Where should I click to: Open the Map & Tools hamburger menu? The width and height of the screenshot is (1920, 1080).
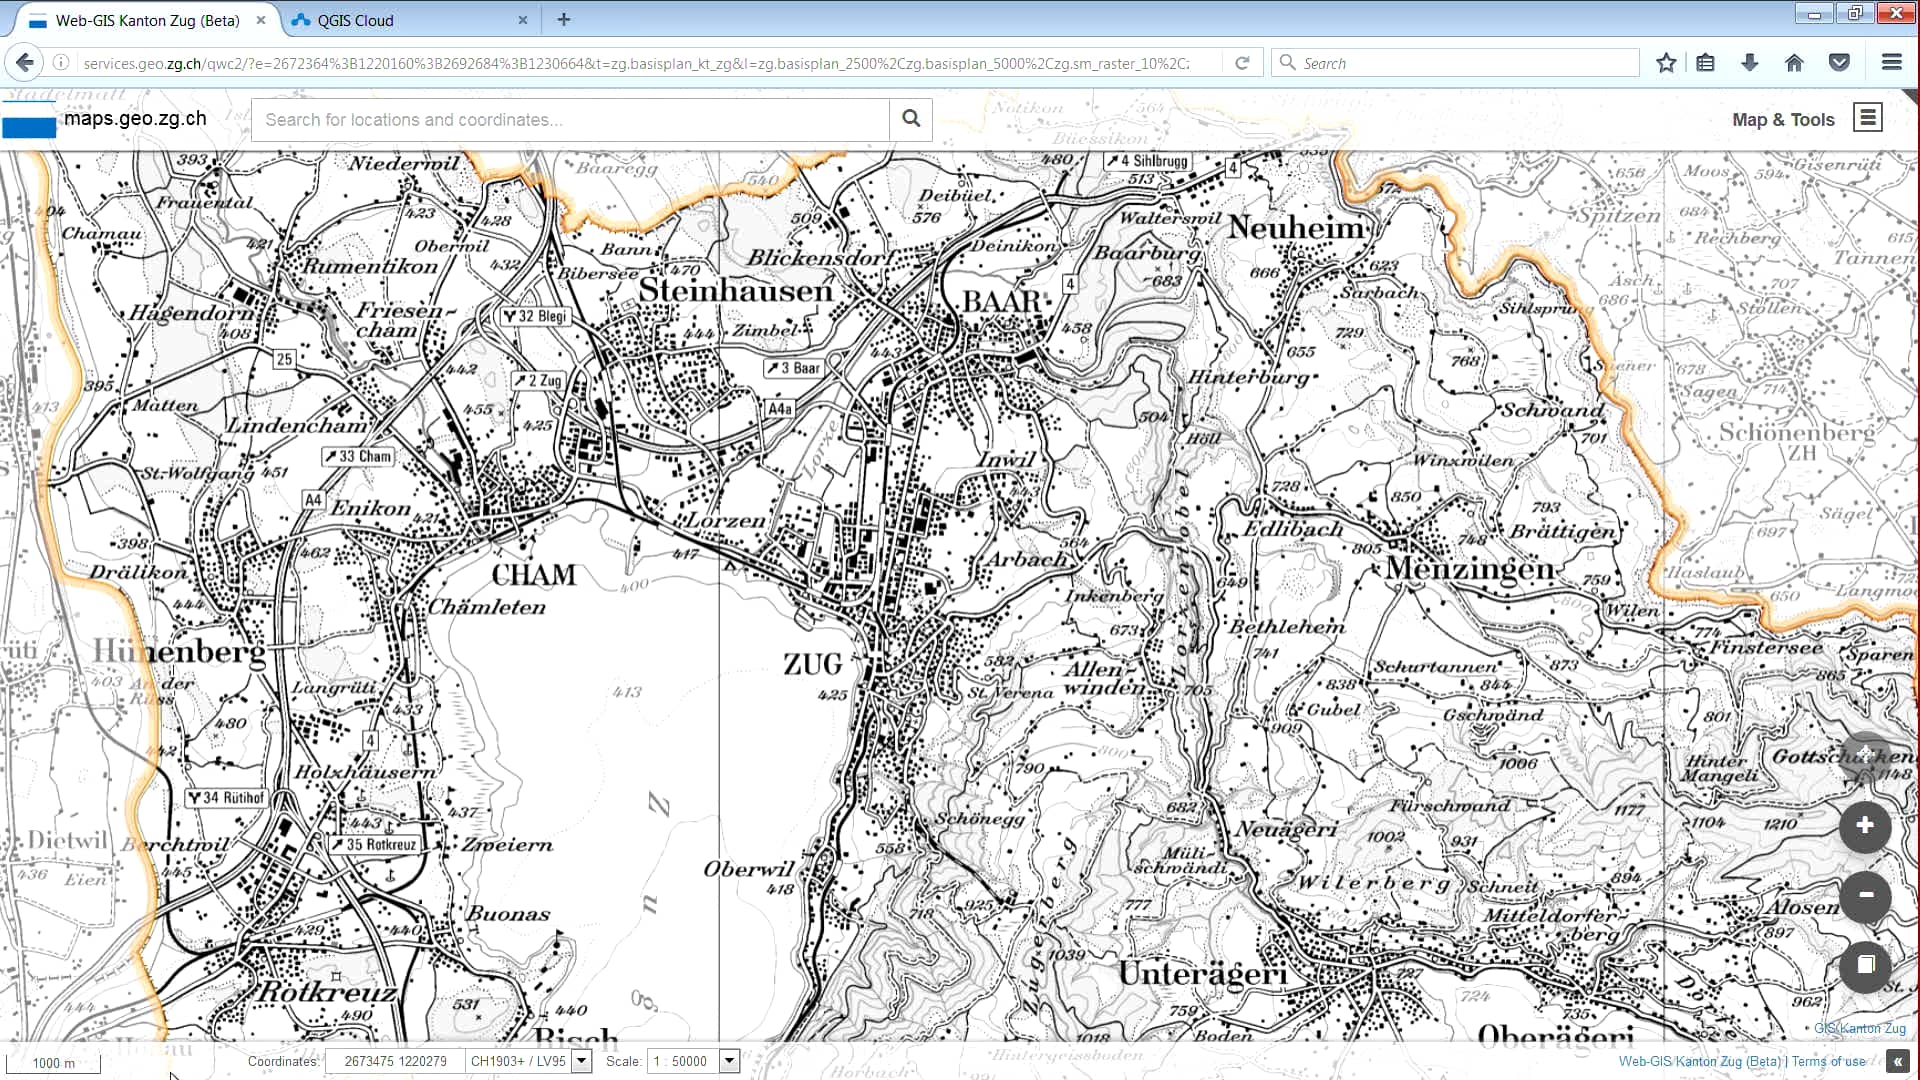coord(1867,118)
